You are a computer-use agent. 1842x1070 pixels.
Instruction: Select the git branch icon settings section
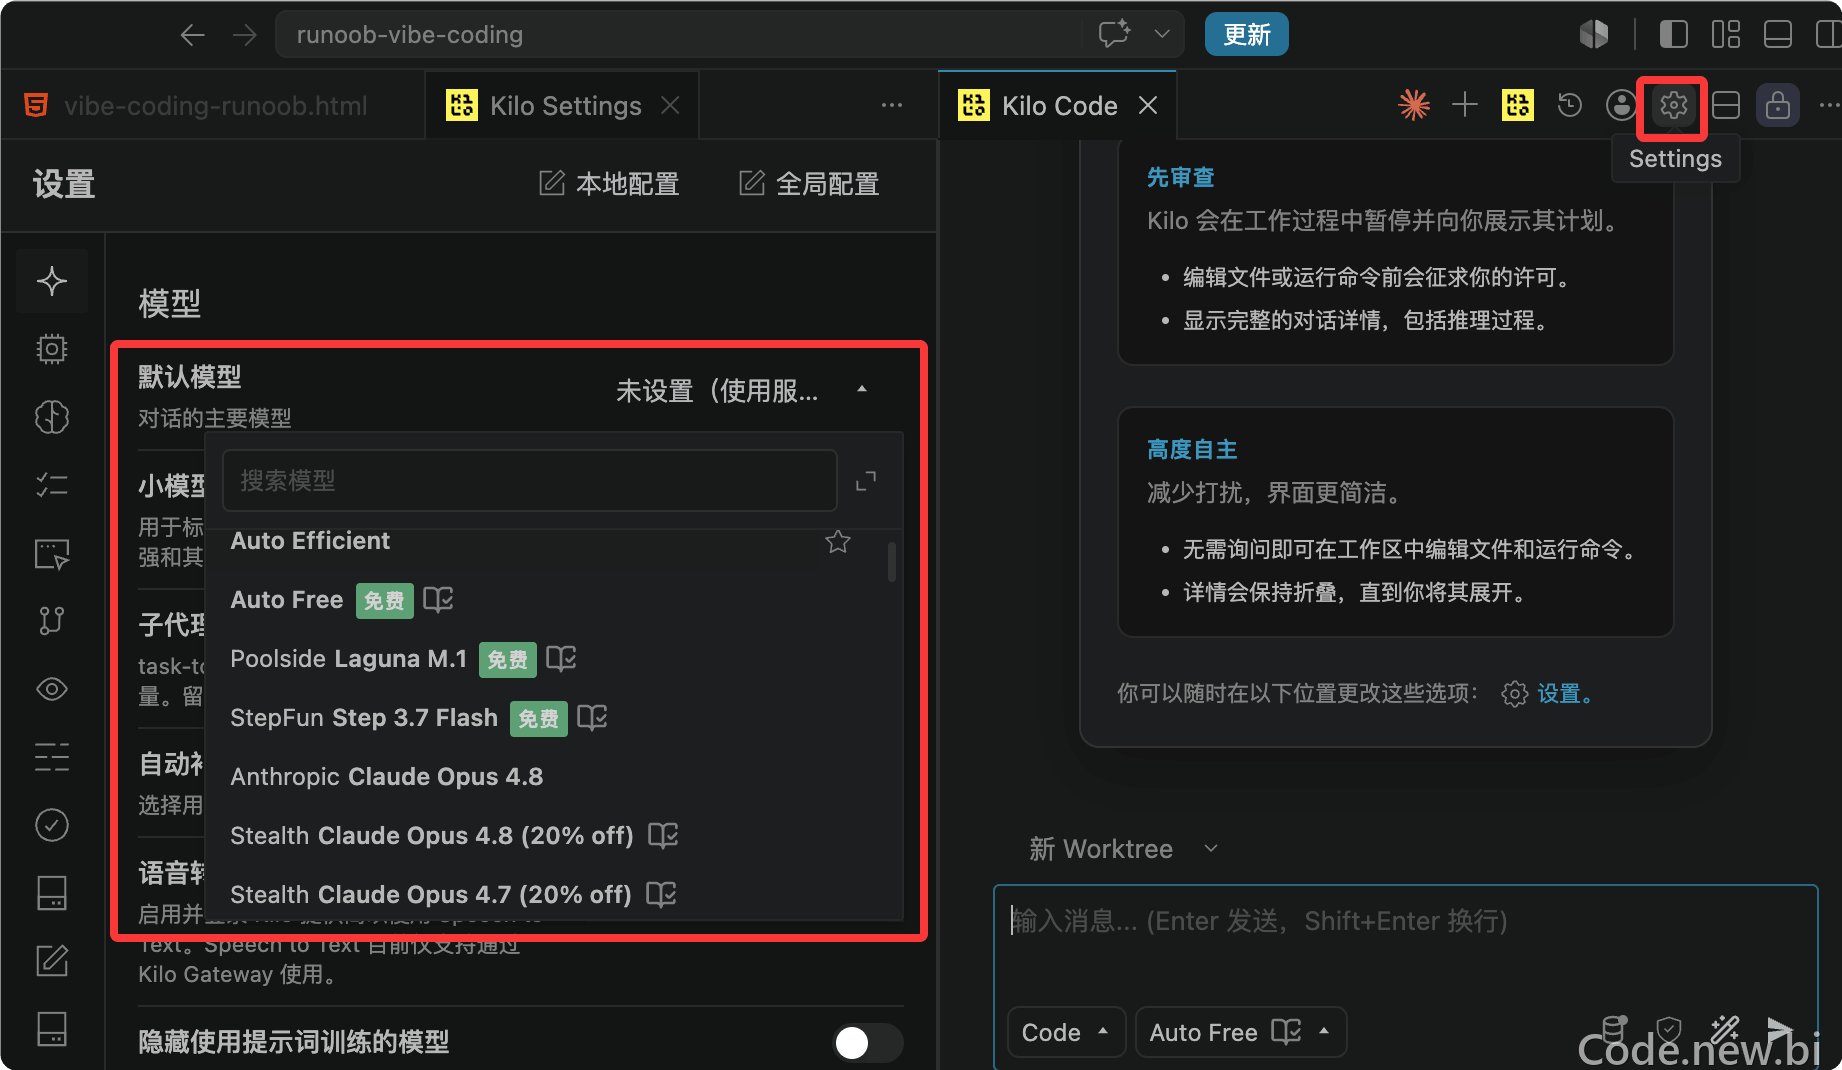click(x=52, y=621)
